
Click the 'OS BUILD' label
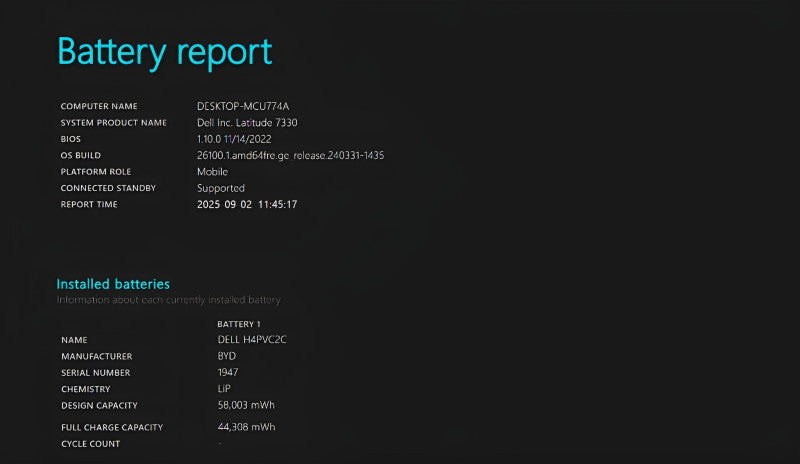(x=81, y=155)
